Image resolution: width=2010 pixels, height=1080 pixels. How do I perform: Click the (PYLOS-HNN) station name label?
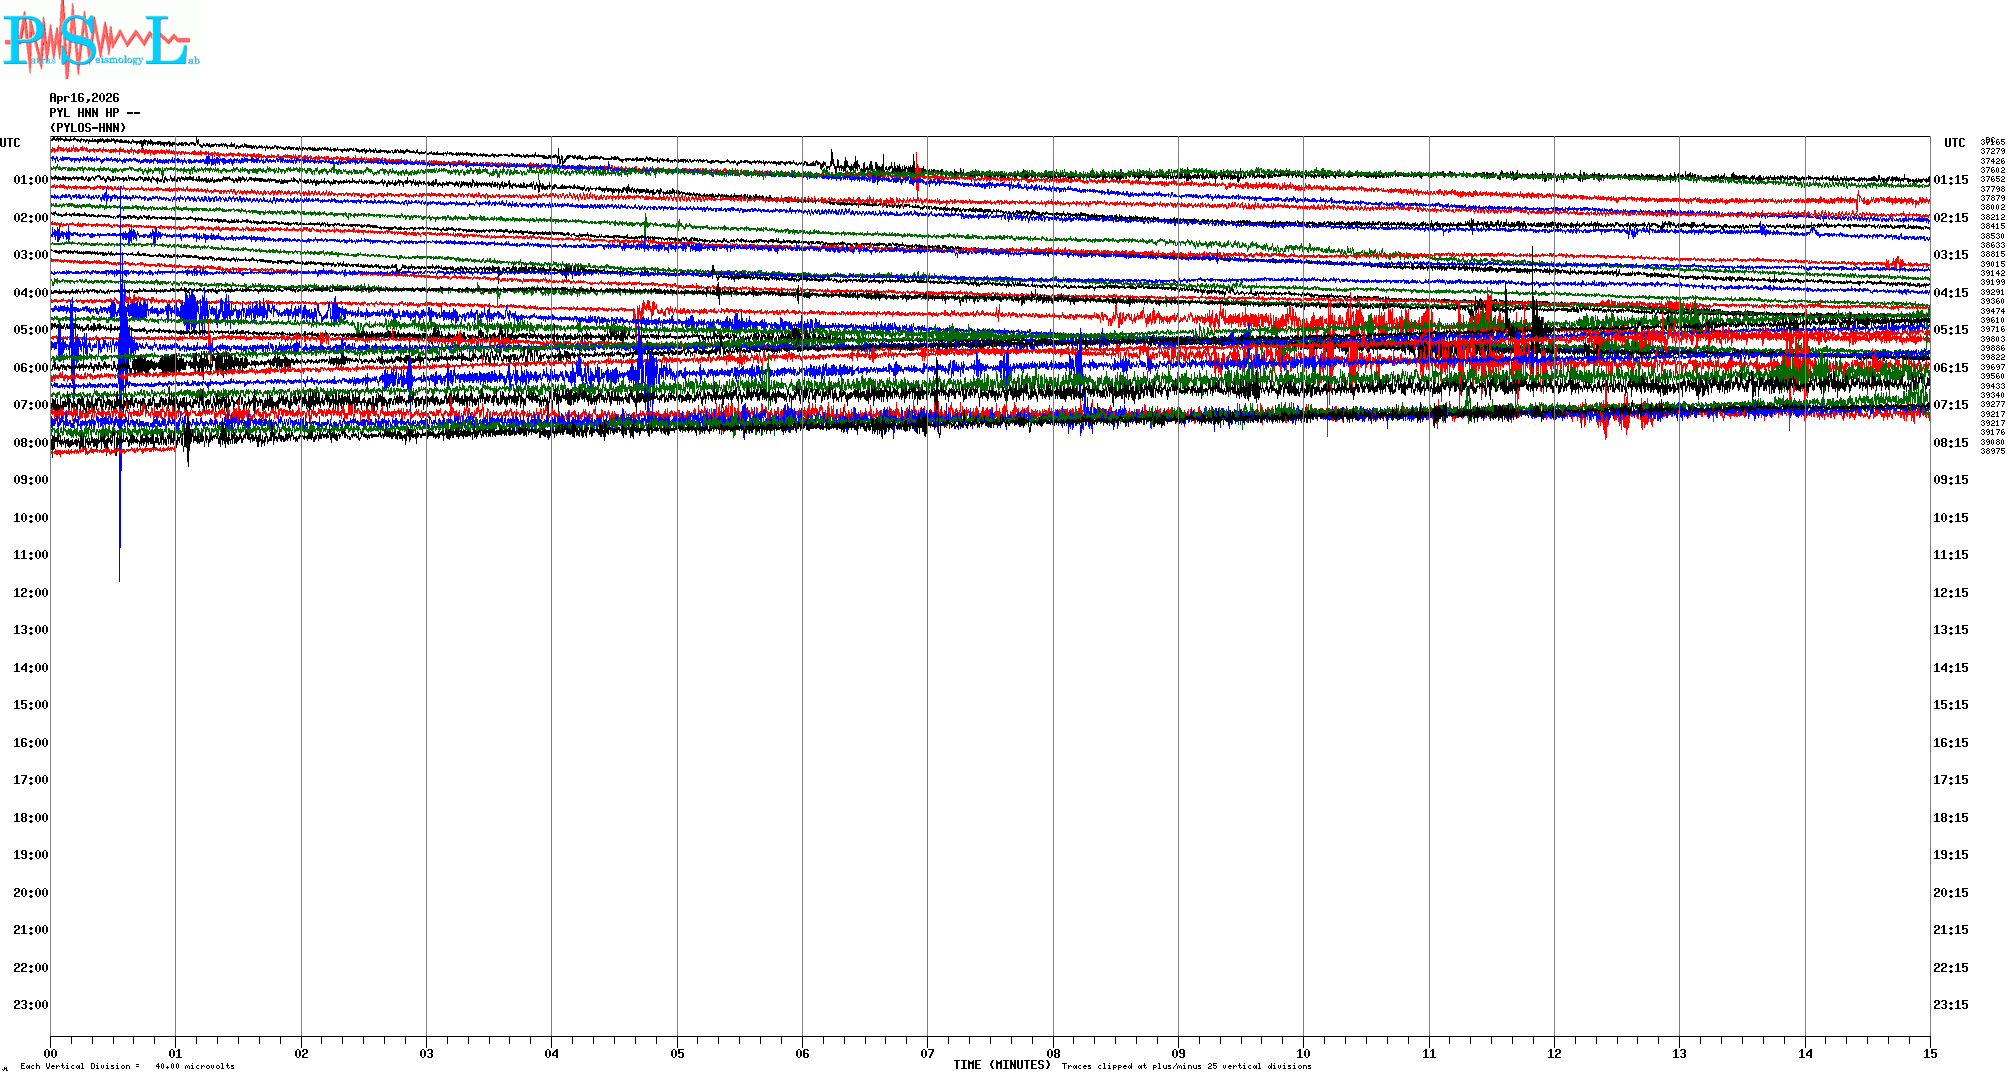pos(88,128)
